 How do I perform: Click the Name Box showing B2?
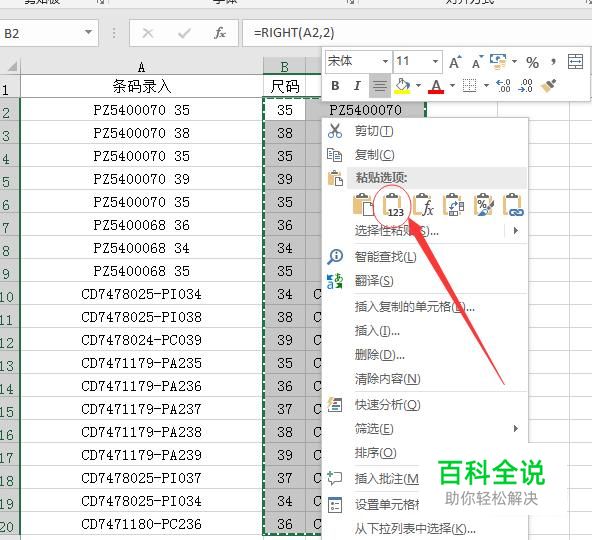pos(42,33)
